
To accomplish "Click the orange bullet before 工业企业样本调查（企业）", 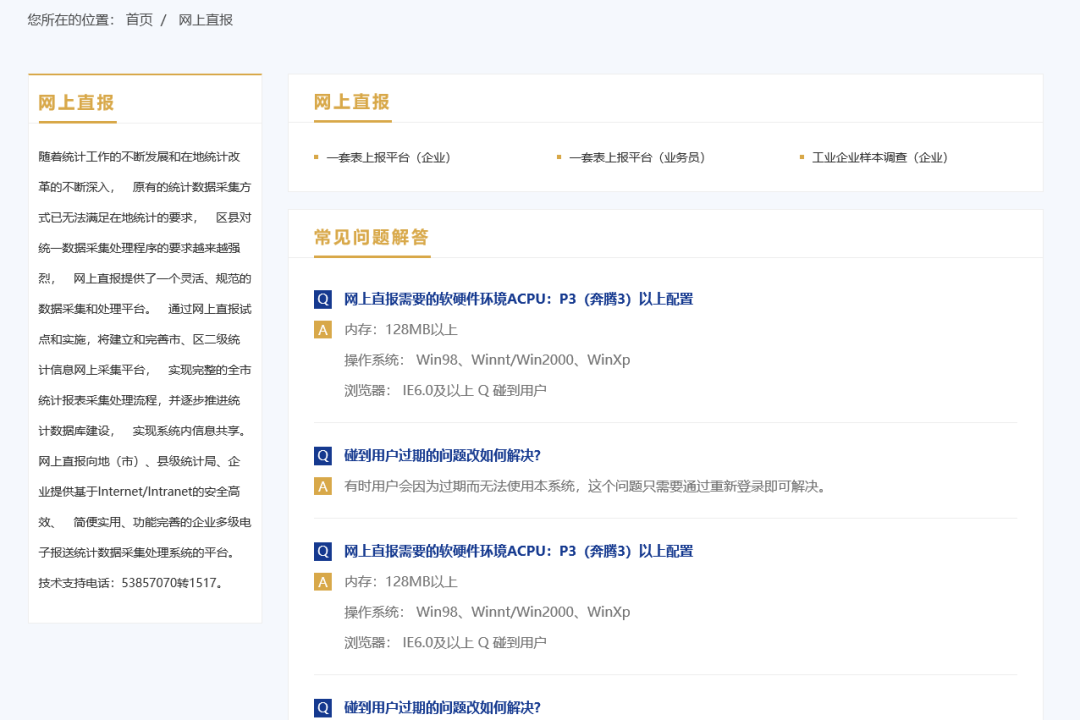I will (x=801, y=156).
